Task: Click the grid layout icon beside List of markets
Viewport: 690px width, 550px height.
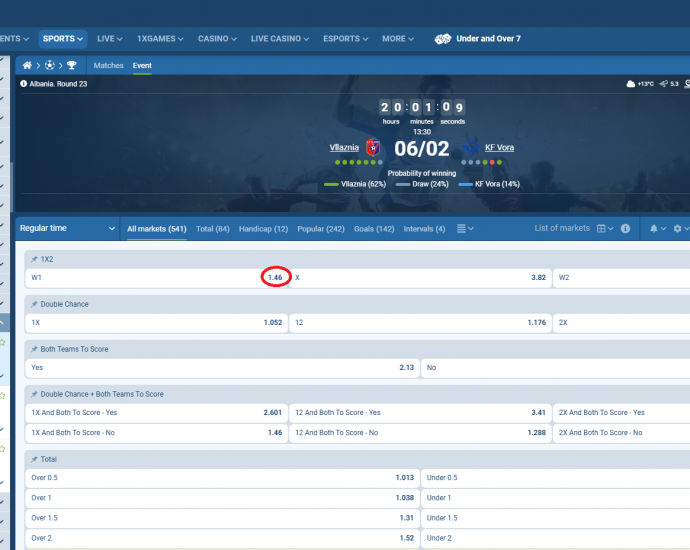Action: (605, 228)
